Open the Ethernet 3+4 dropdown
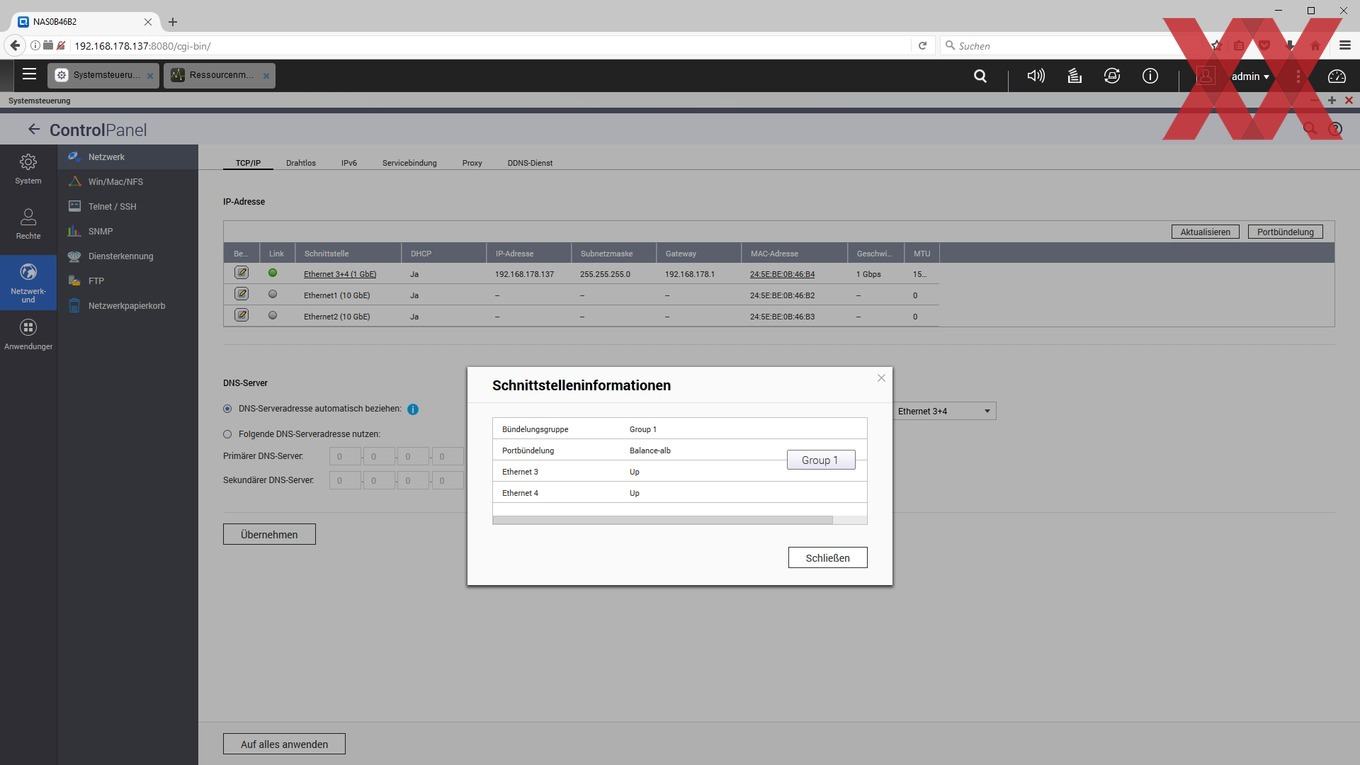The width and height of the screenshot is (1360, 765). point(944,411)
